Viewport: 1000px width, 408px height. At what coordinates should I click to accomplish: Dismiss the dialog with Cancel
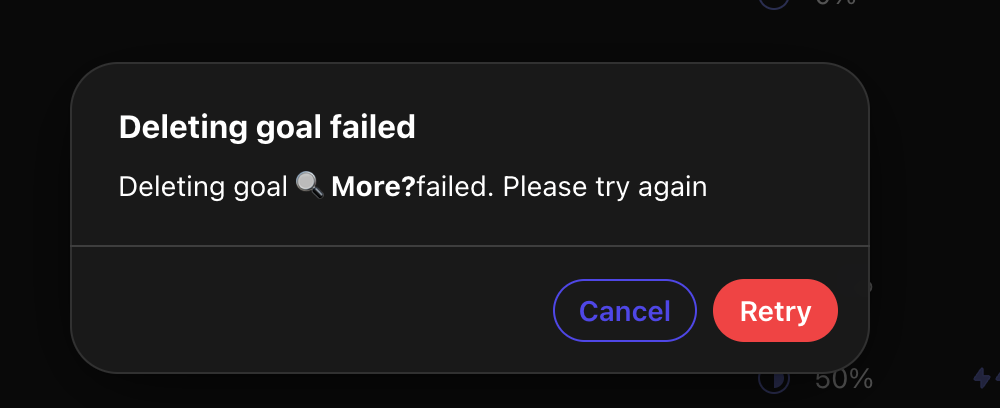point(624,310)
